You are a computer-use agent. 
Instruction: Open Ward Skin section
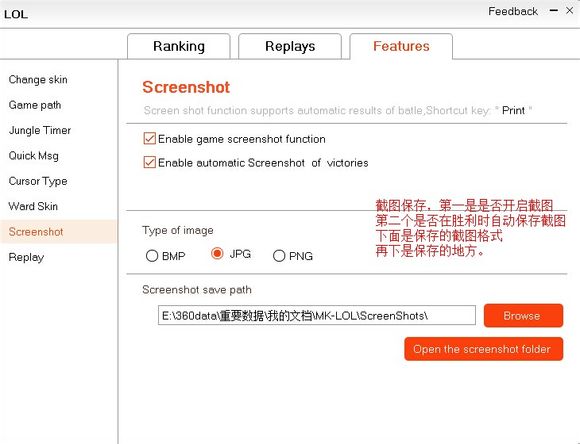[33, 206]
